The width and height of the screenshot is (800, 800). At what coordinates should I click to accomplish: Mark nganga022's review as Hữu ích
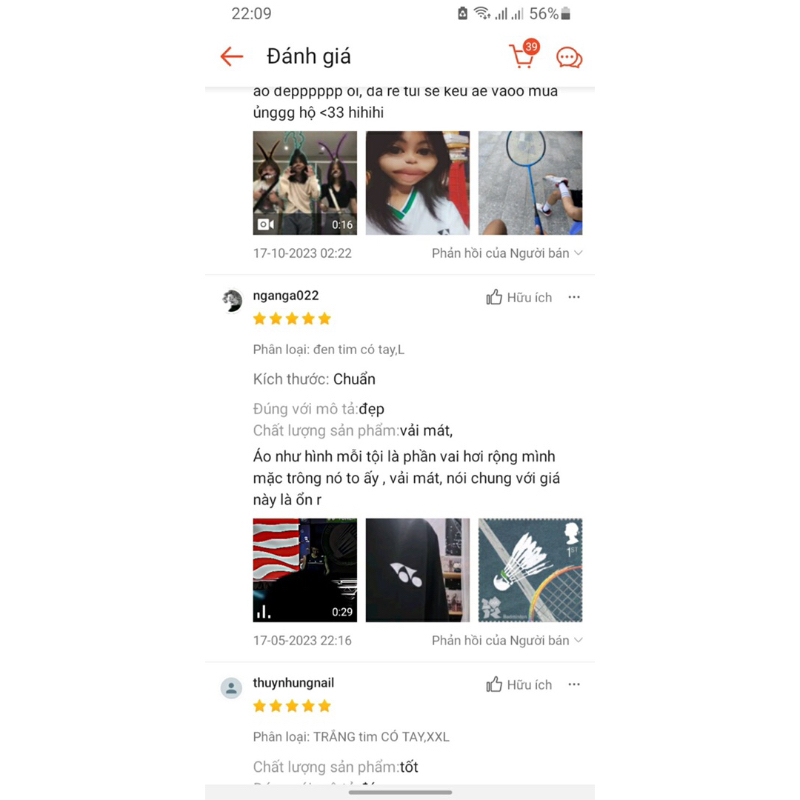click(x=519, y=297)
